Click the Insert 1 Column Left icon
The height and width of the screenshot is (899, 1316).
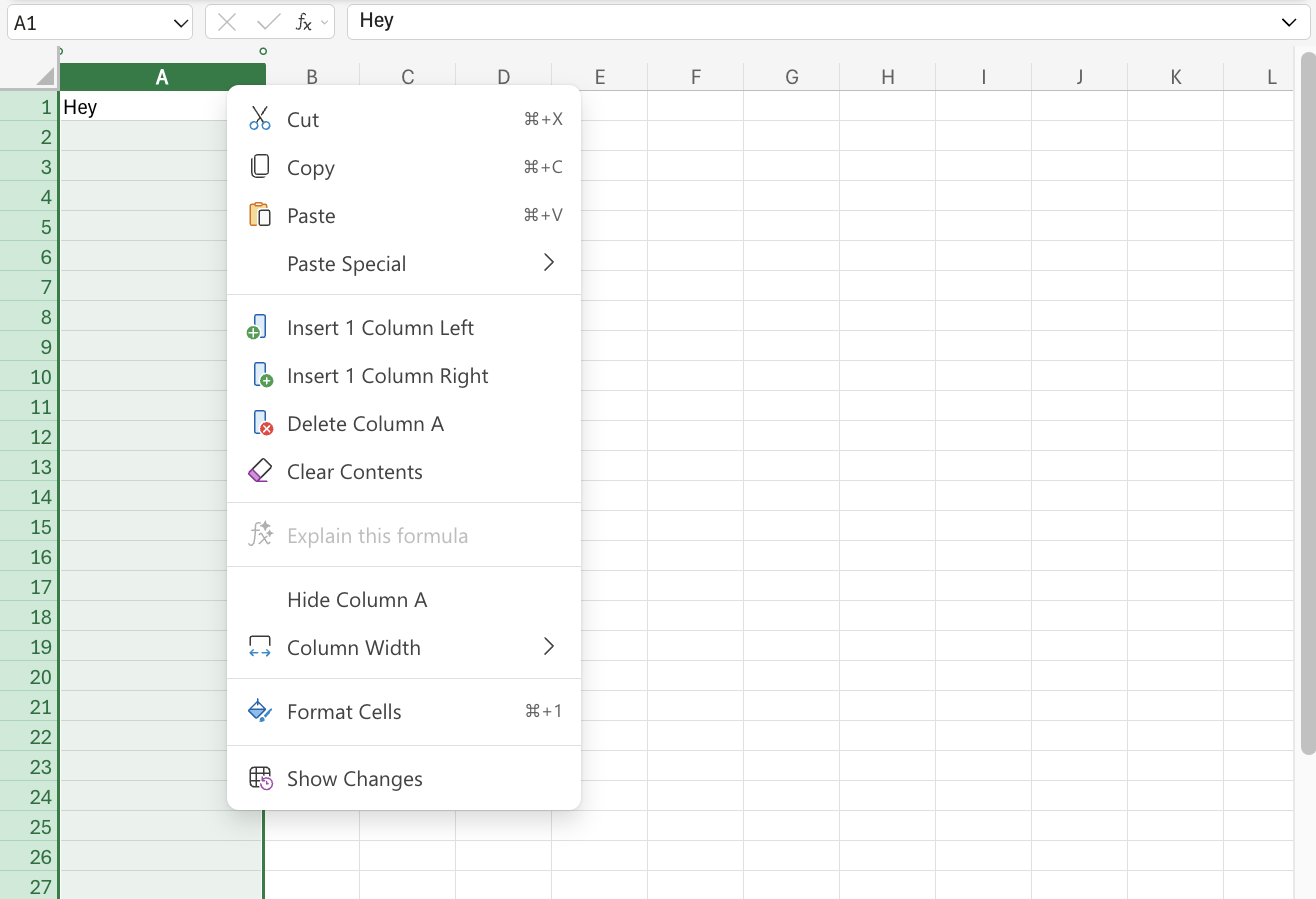pyautogui.click(x=261, y=327)
